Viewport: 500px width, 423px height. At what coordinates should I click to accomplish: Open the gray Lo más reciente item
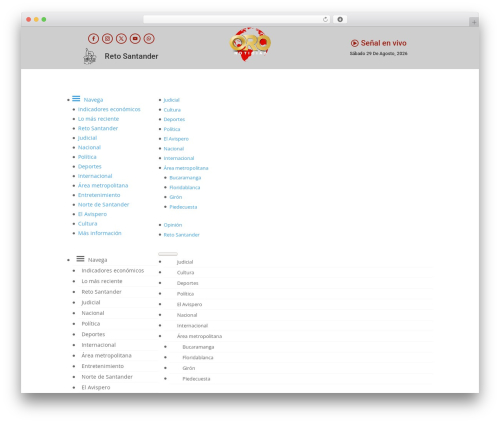102,281
